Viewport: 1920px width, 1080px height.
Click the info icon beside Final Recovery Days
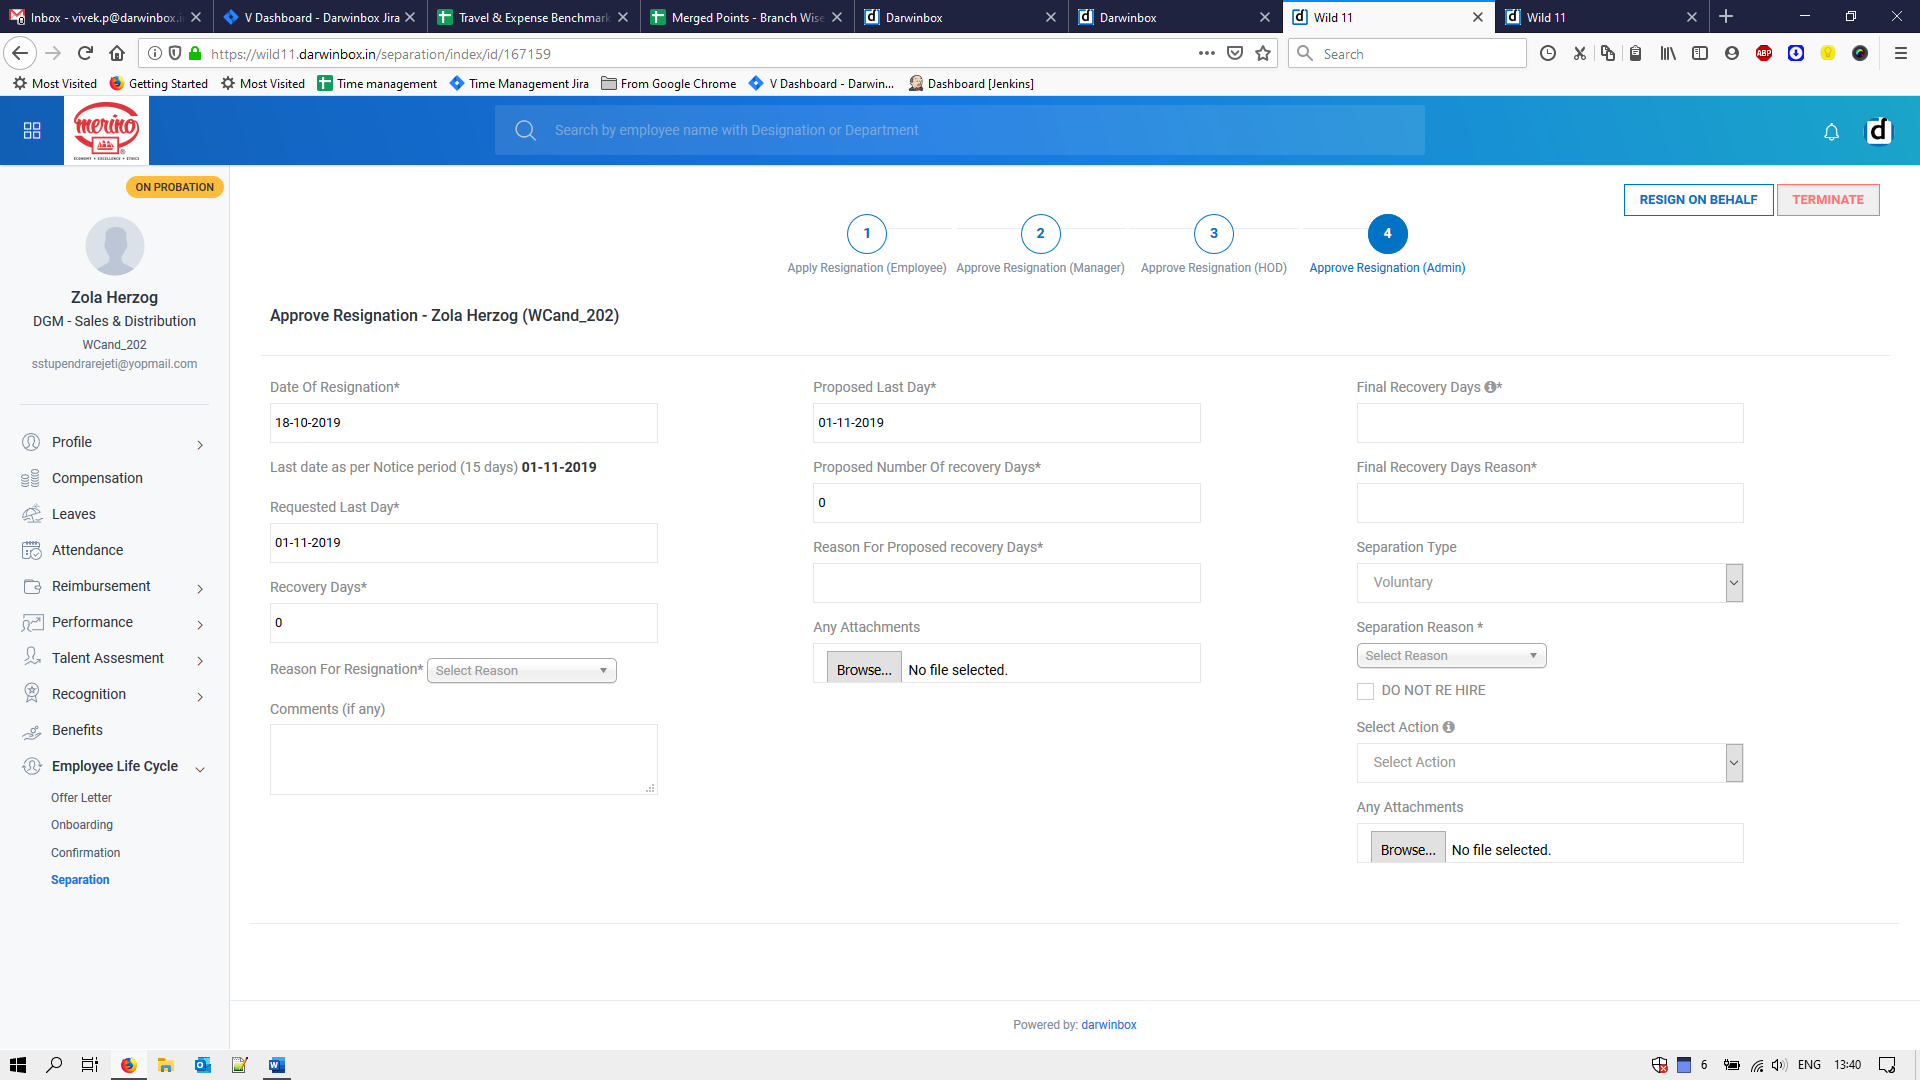click(x=1490, y=387)
